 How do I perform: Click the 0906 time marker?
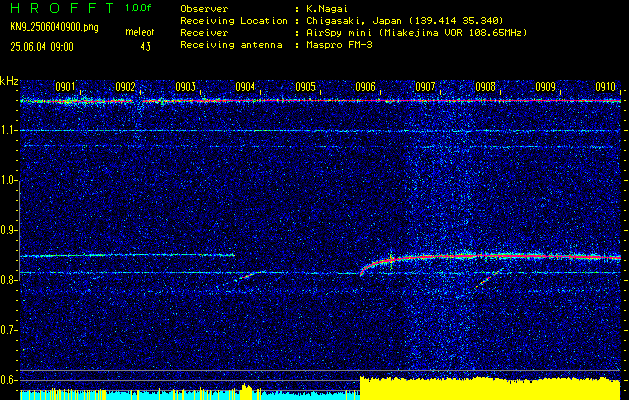pos(365,87)
